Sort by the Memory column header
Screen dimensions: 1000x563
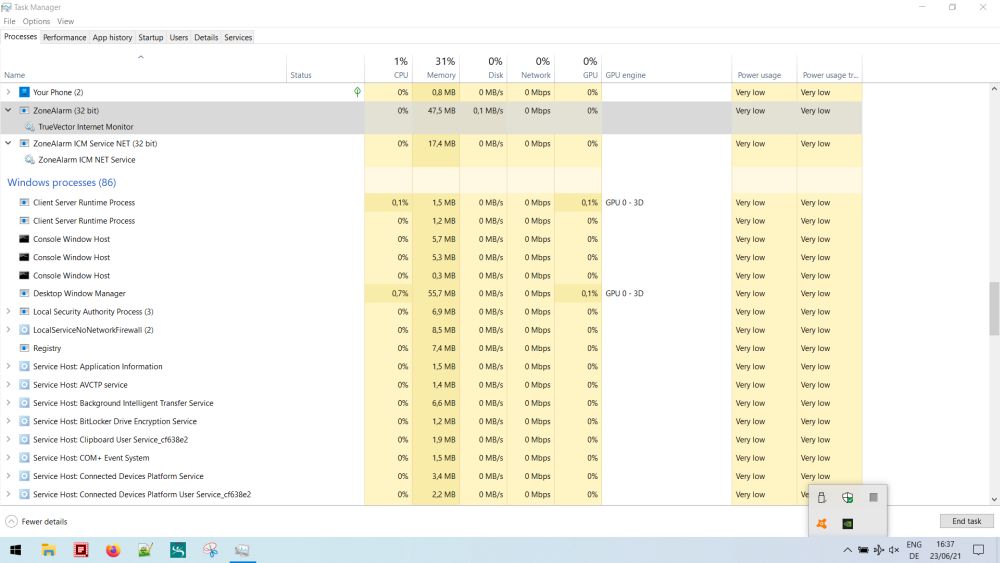[x=436, y=68]
